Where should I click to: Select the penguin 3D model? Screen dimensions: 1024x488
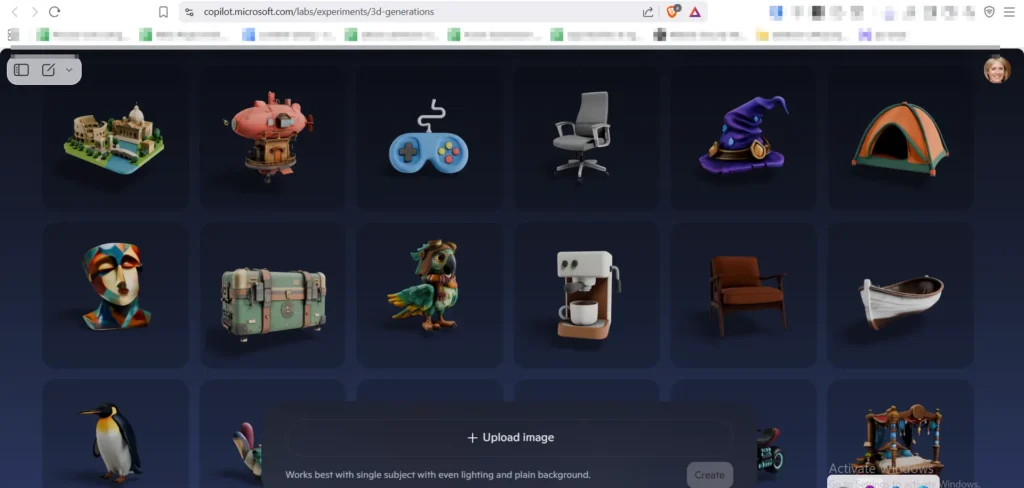(x=116, y=434)
